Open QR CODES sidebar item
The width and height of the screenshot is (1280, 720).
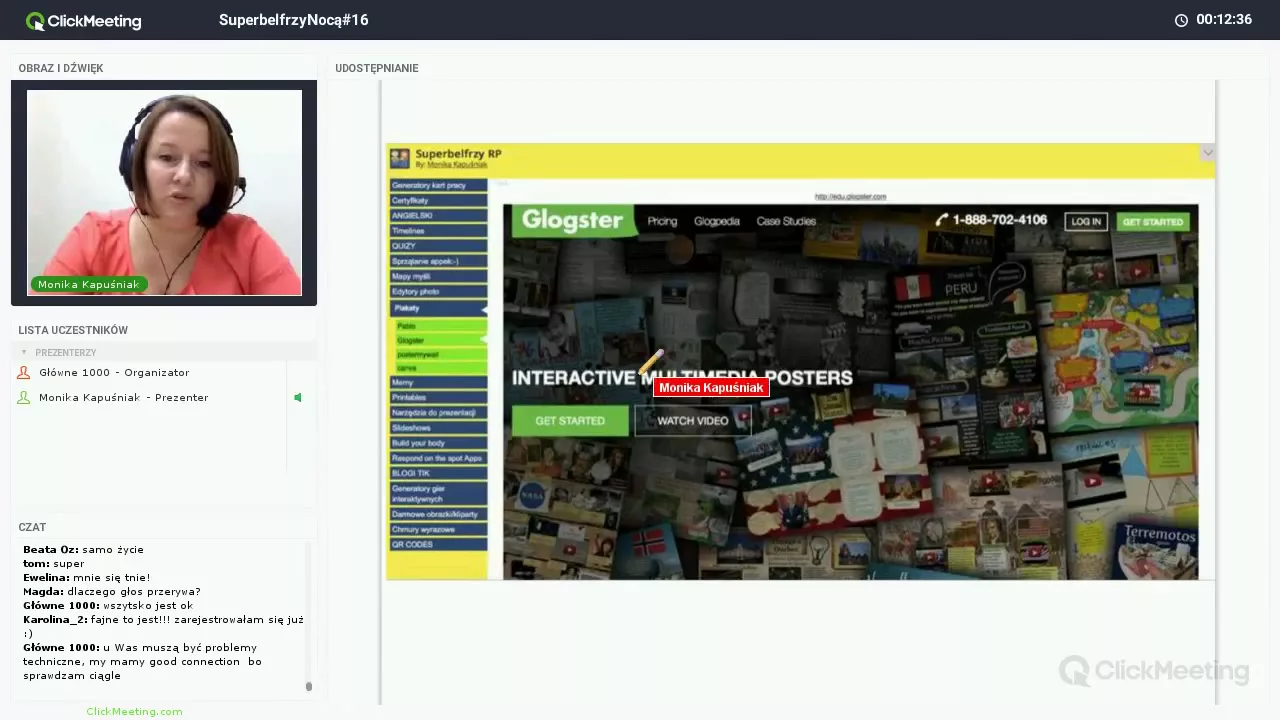(x=439, y=544)
